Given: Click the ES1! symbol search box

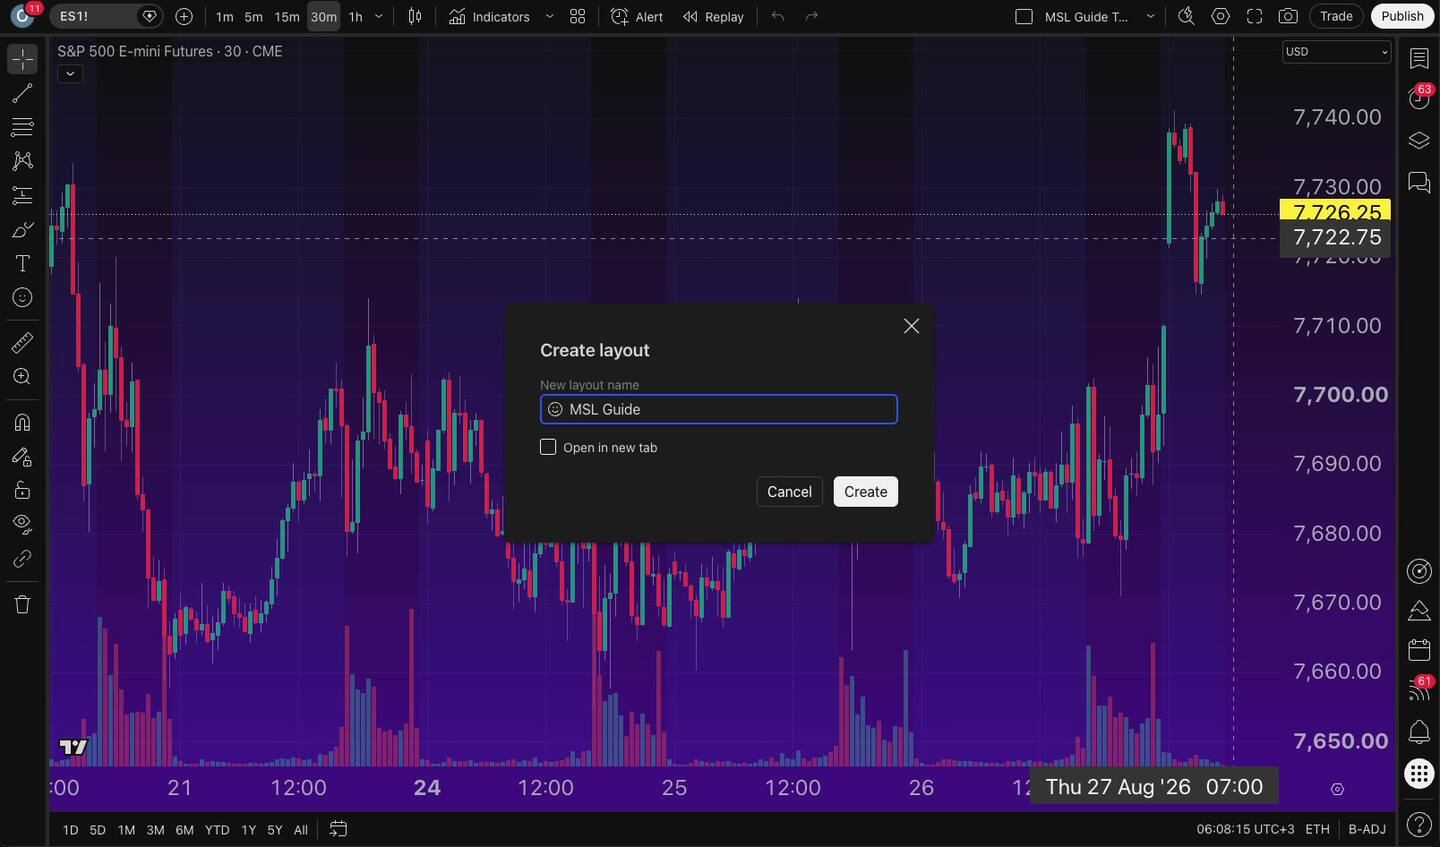Looking at the screenshot, I should 106,16.
